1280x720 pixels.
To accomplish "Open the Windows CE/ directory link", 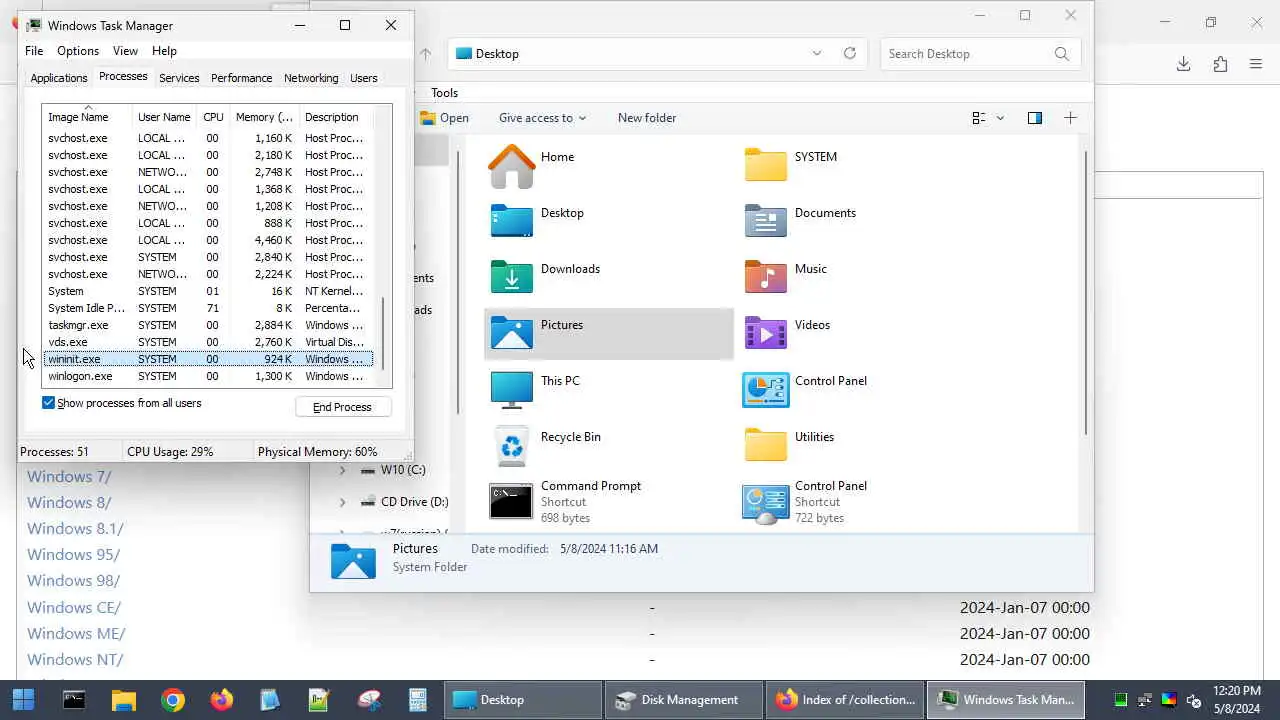I will coord(74,607).
